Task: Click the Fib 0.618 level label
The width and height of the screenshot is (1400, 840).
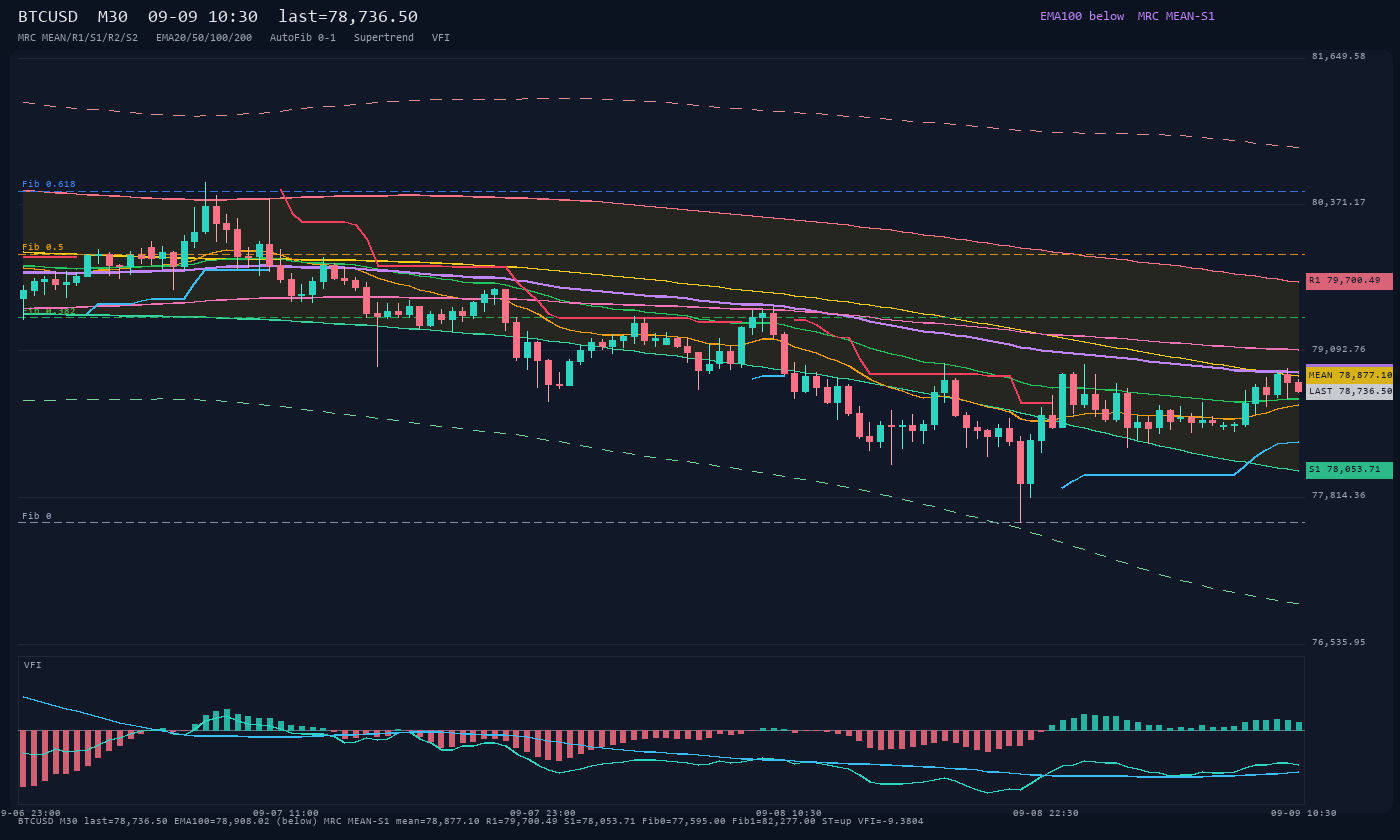Action: click(x=49, y=185)
